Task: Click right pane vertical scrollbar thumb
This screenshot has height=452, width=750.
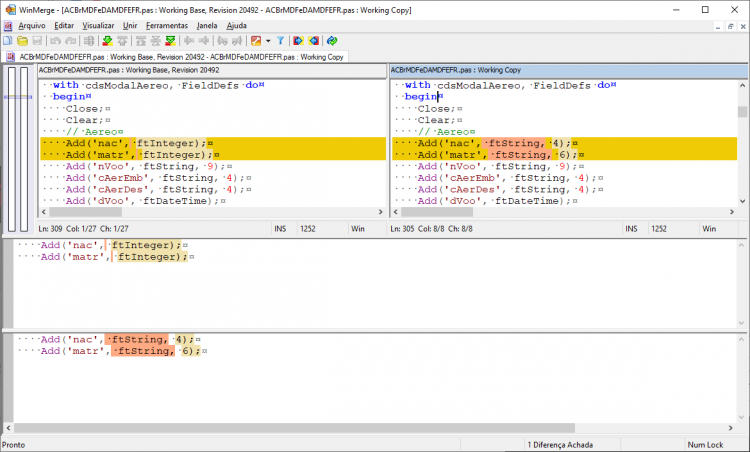Action: pos(742,111)
